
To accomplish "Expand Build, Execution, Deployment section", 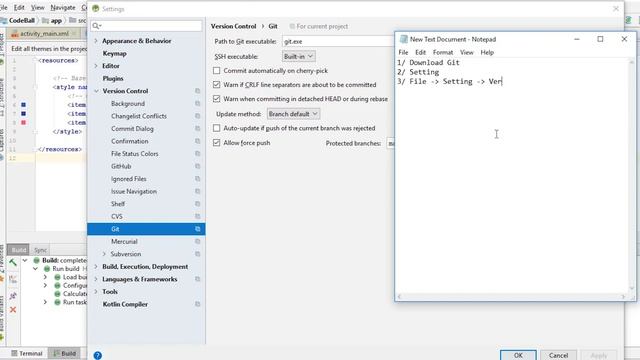I will [96, 267].
